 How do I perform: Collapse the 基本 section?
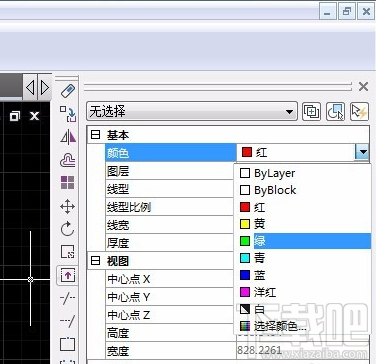[96, 135]
